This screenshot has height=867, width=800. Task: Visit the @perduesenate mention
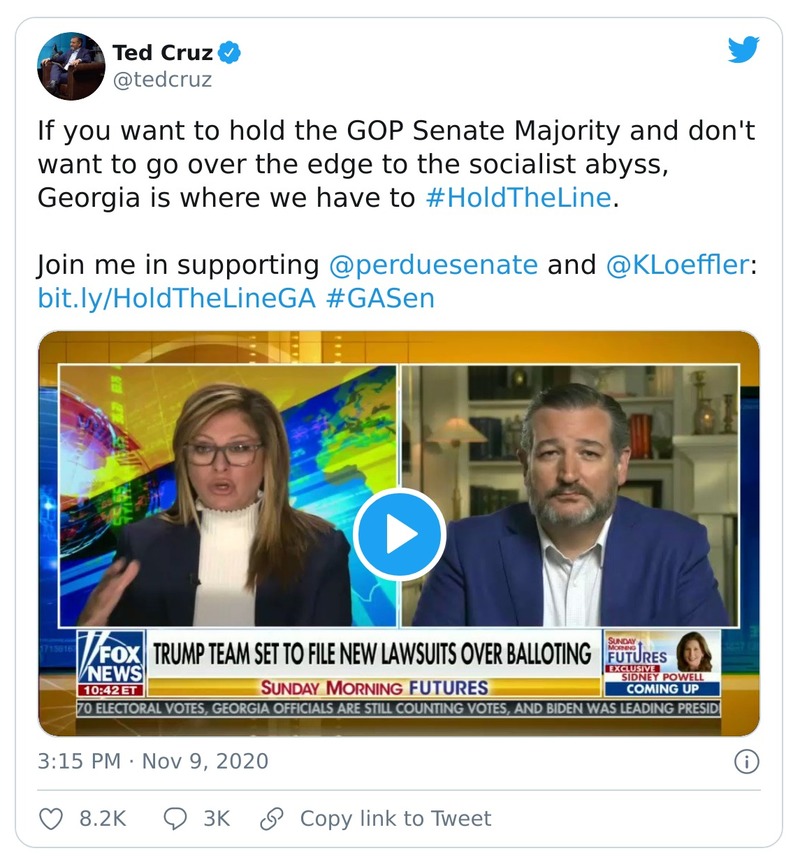click(x=433, y=265)
